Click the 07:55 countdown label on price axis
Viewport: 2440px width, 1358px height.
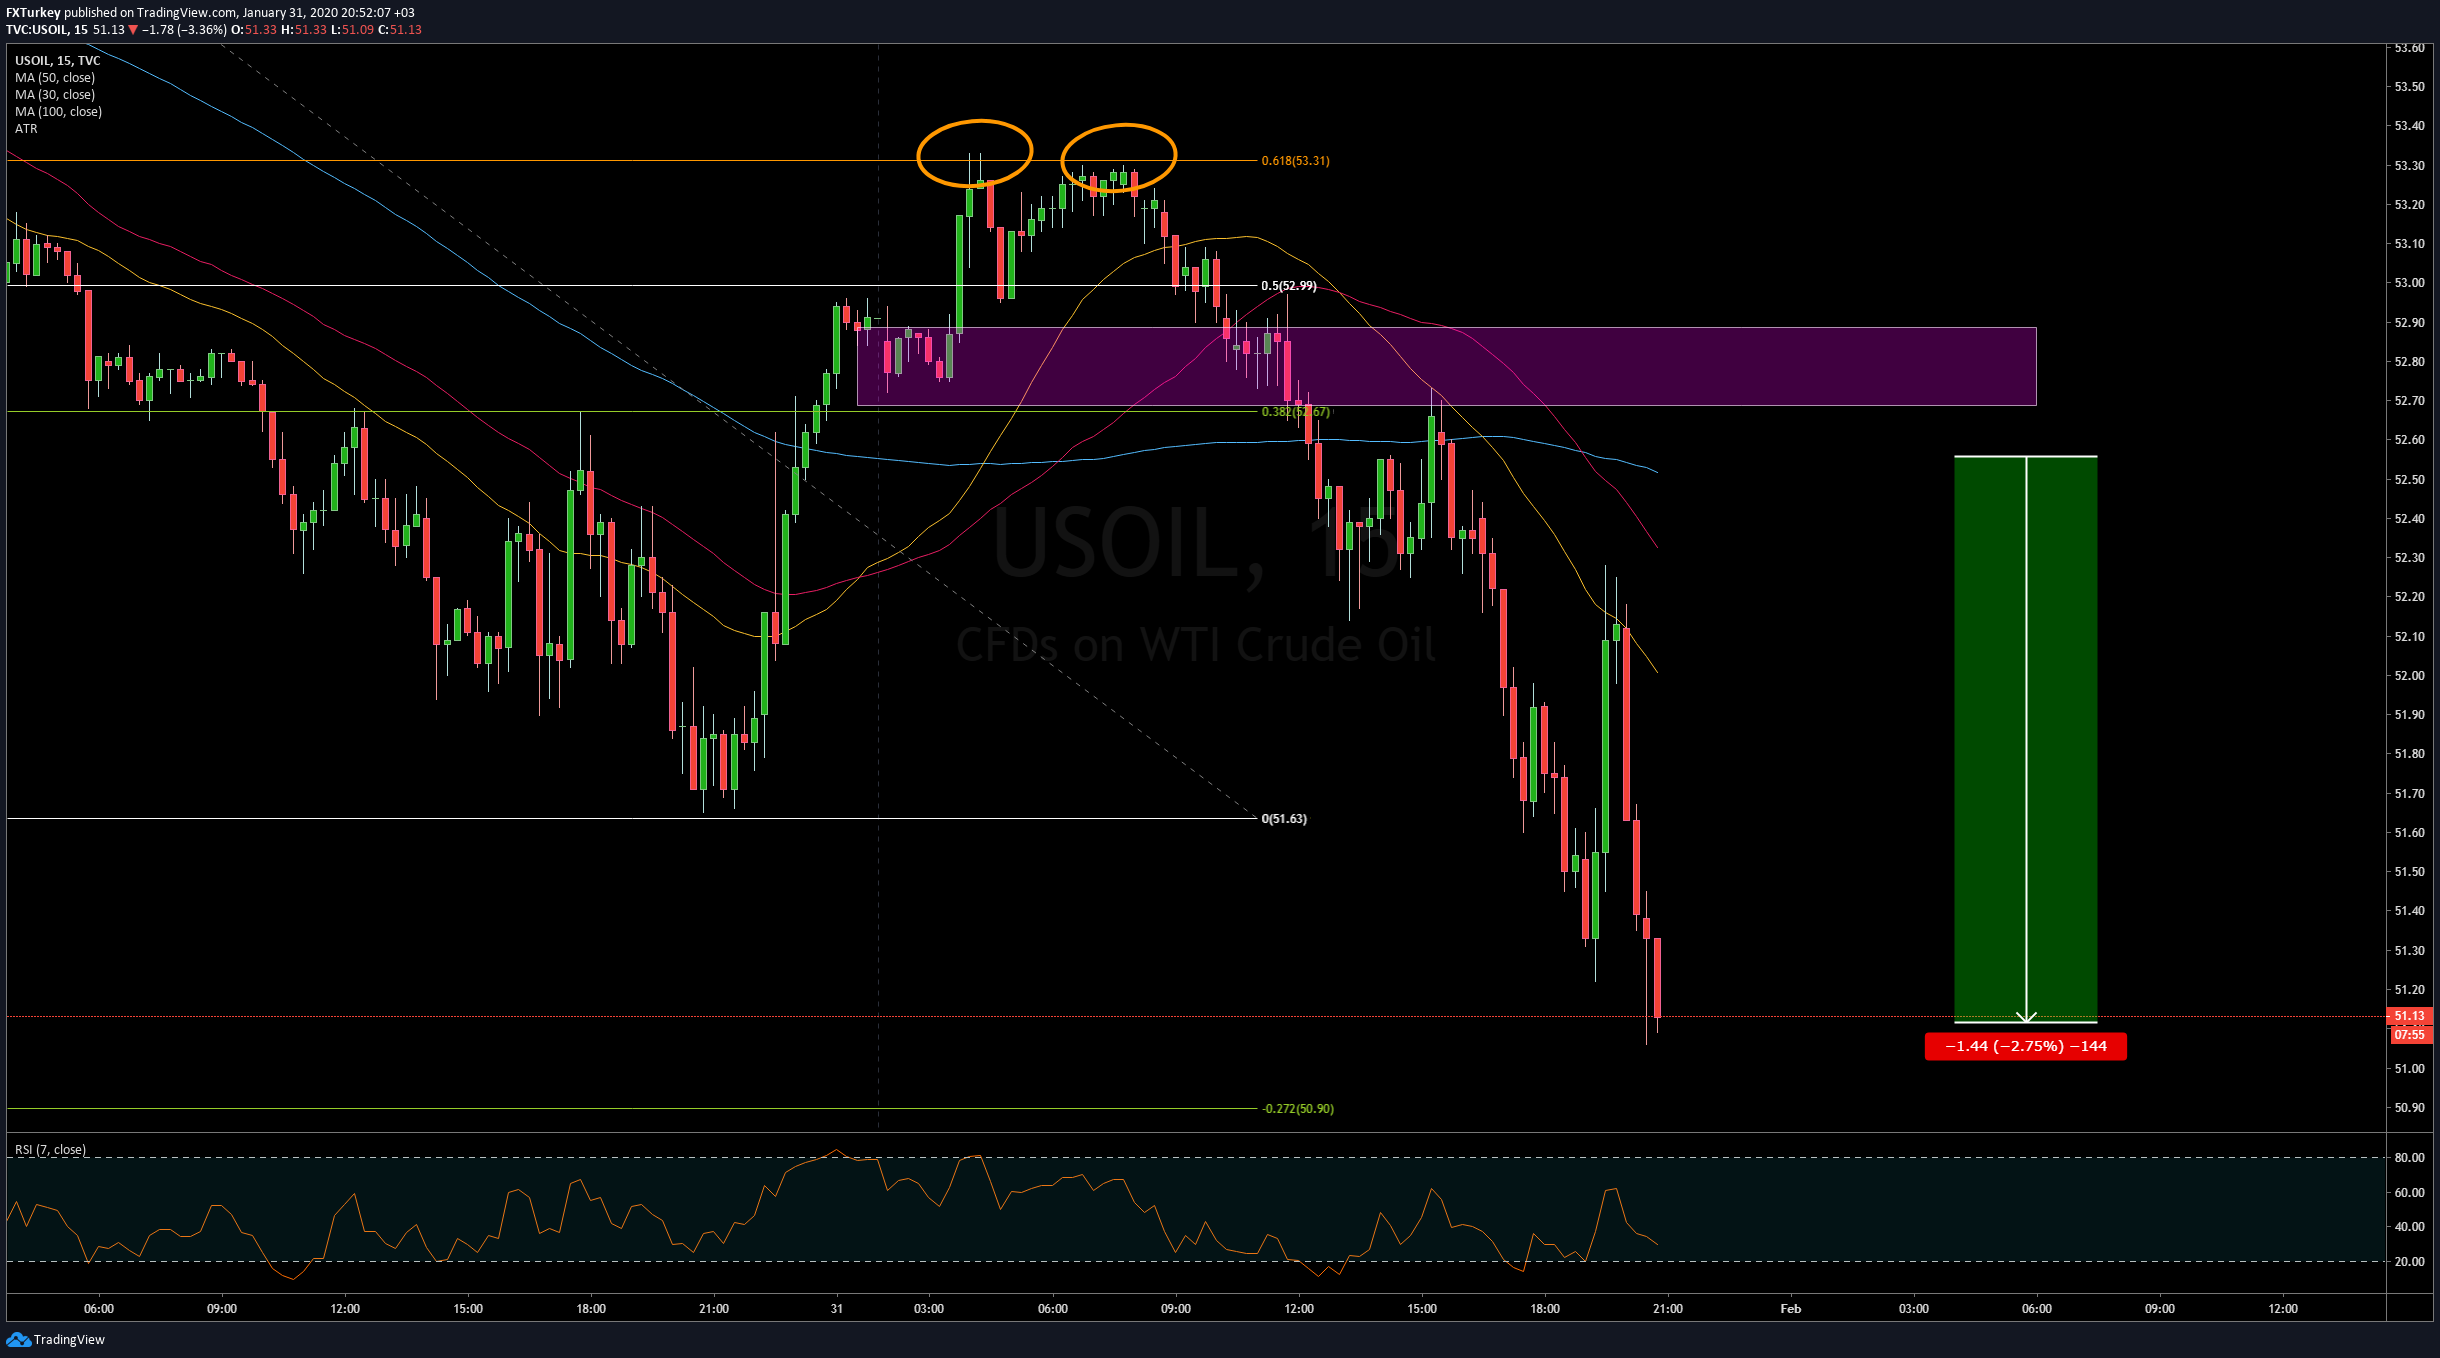tap(2409, 1035)
